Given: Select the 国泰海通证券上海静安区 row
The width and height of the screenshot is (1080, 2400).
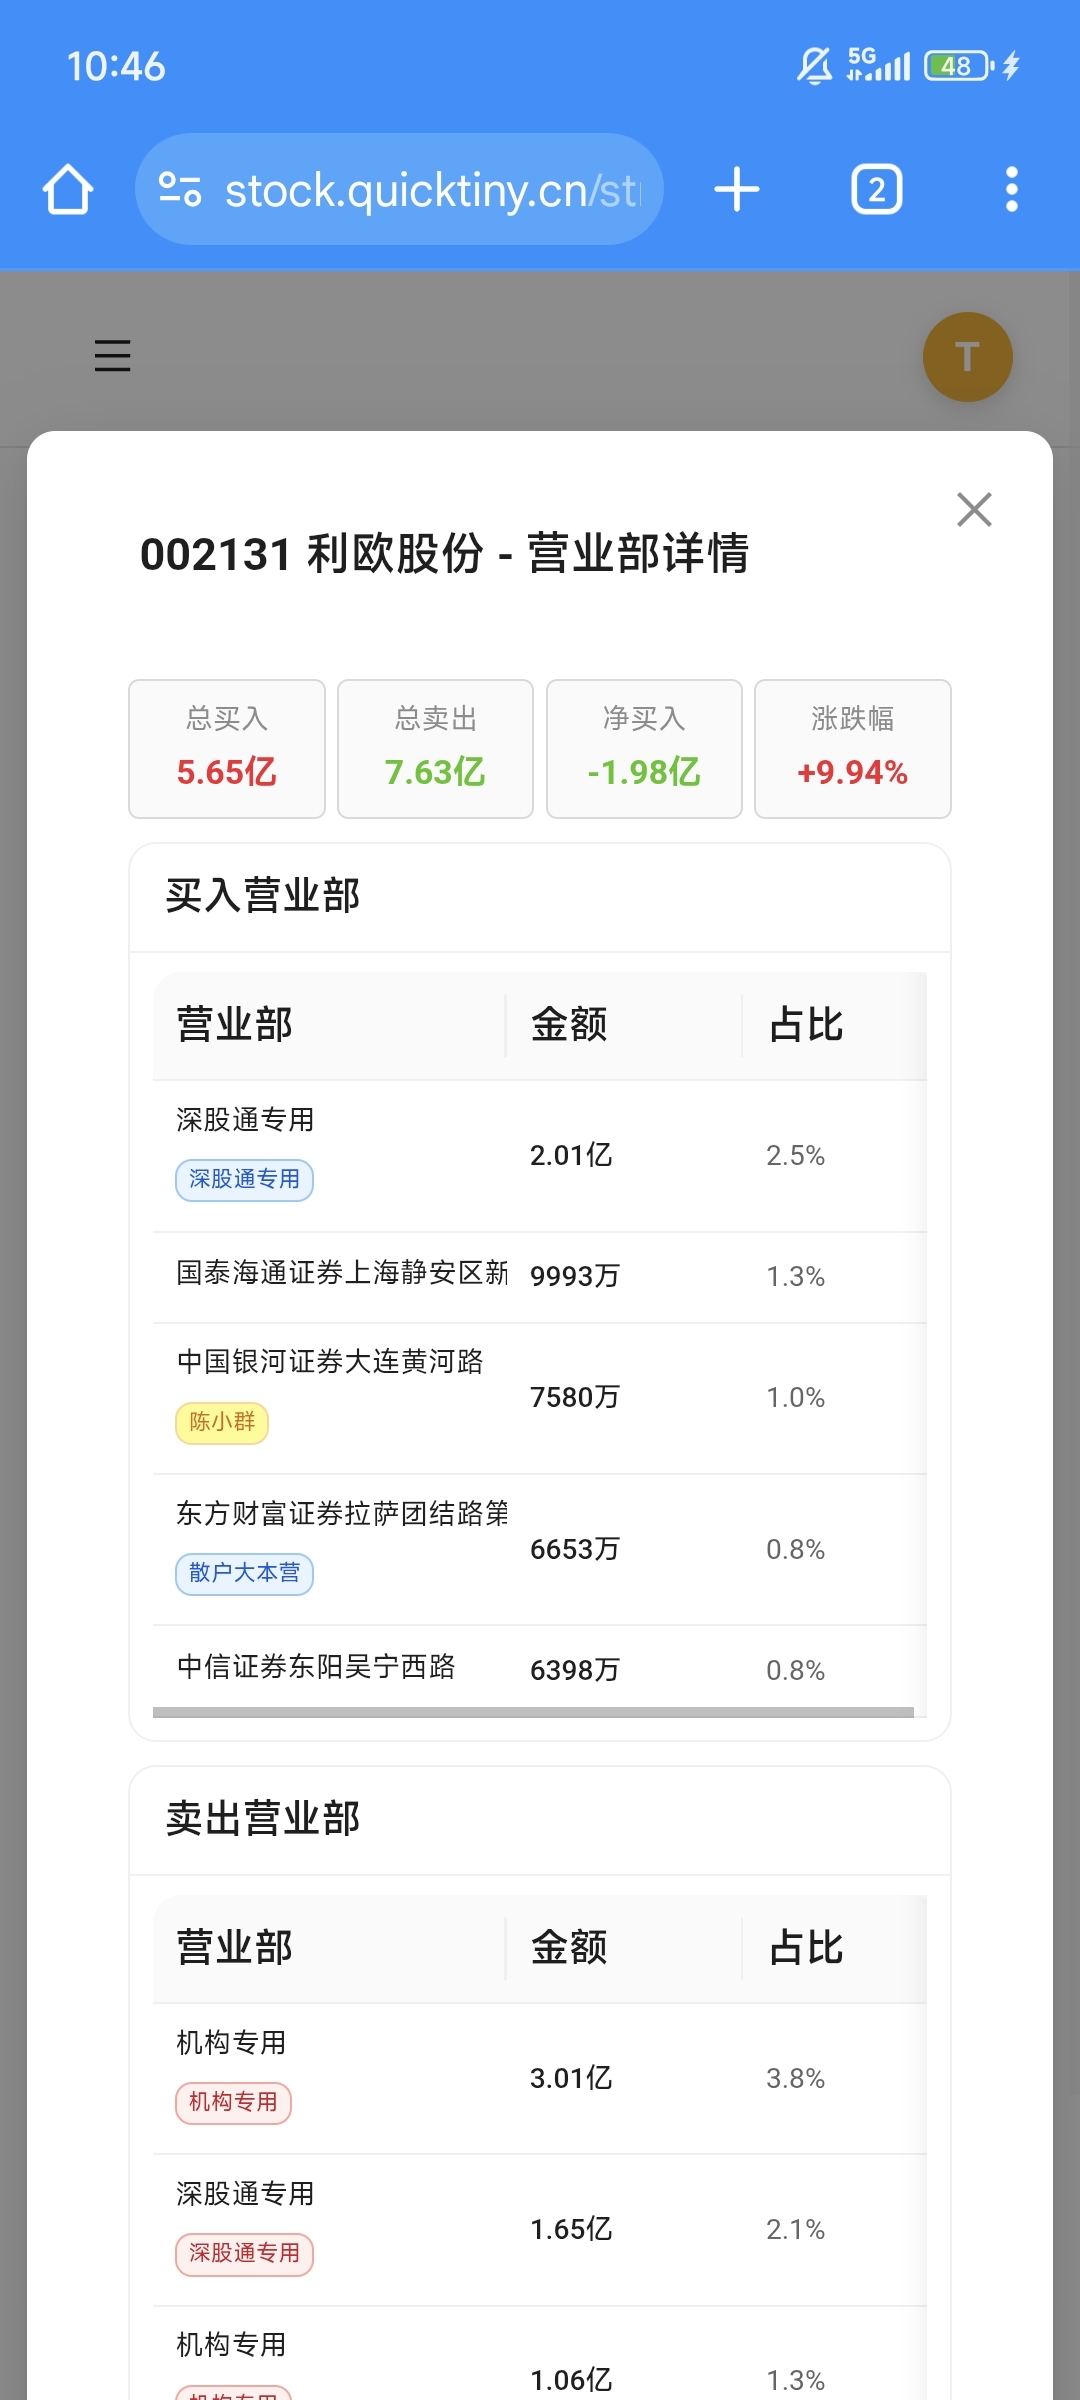Looking at the screenshot, I should point(540,1276).
